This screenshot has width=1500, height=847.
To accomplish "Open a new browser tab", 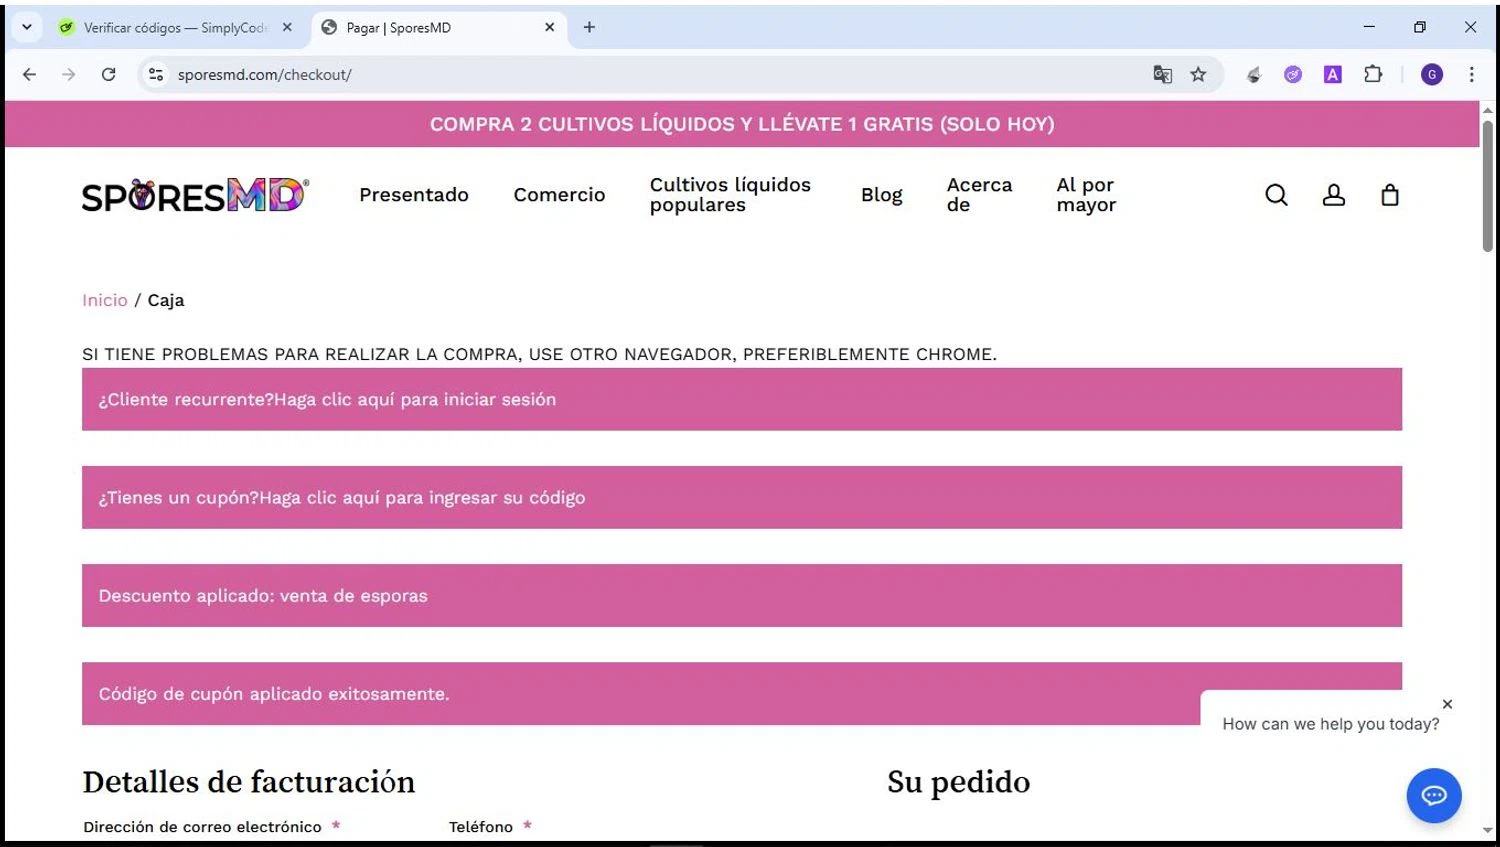I will click(x=589, y=27).
